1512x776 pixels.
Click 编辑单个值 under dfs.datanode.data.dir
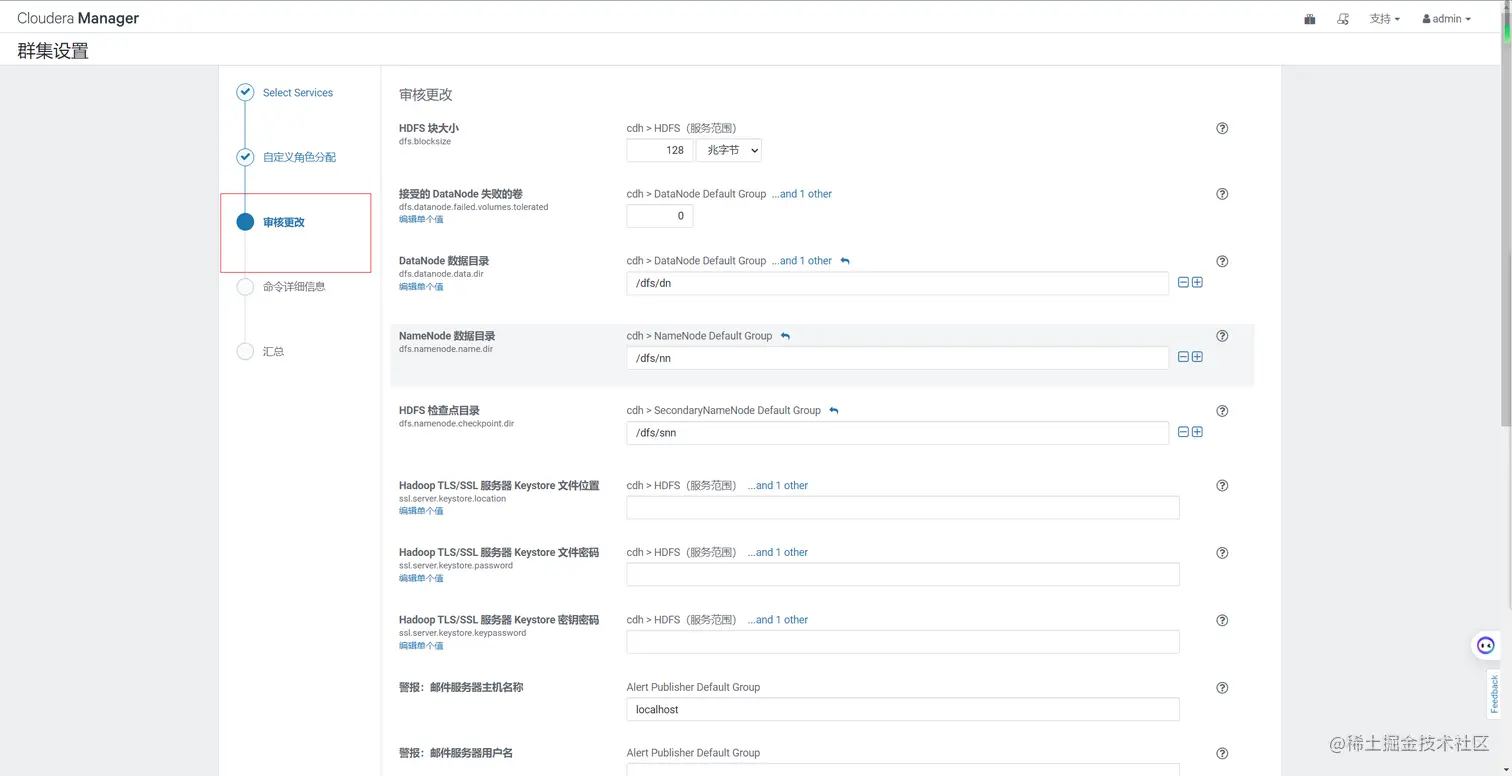421,287
